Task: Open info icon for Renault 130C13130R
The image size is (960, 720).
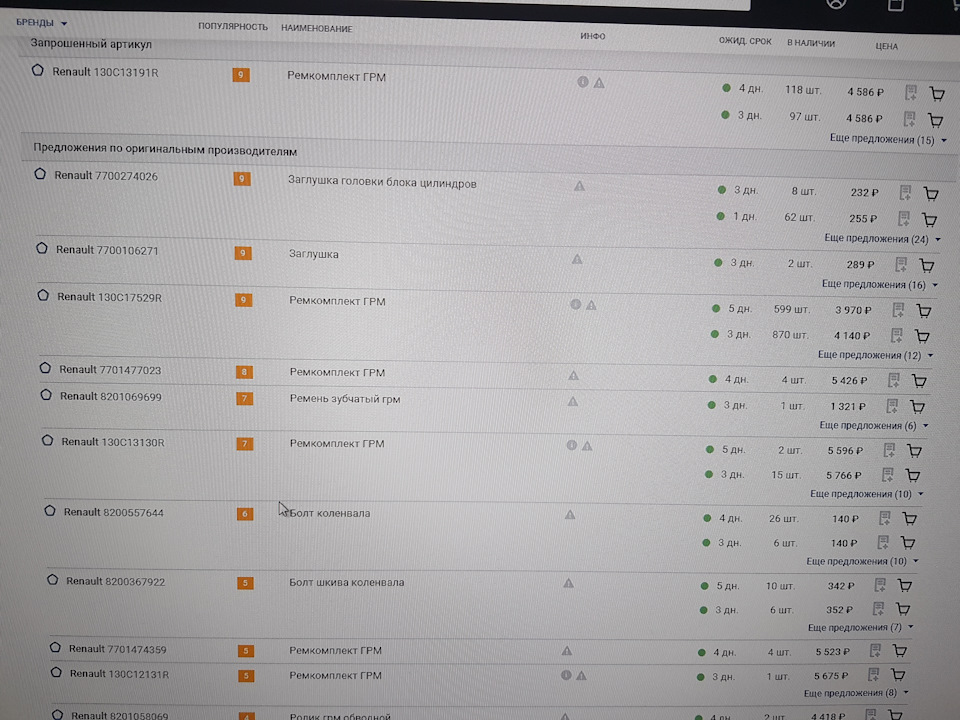Action: click(x=571, y=445)
